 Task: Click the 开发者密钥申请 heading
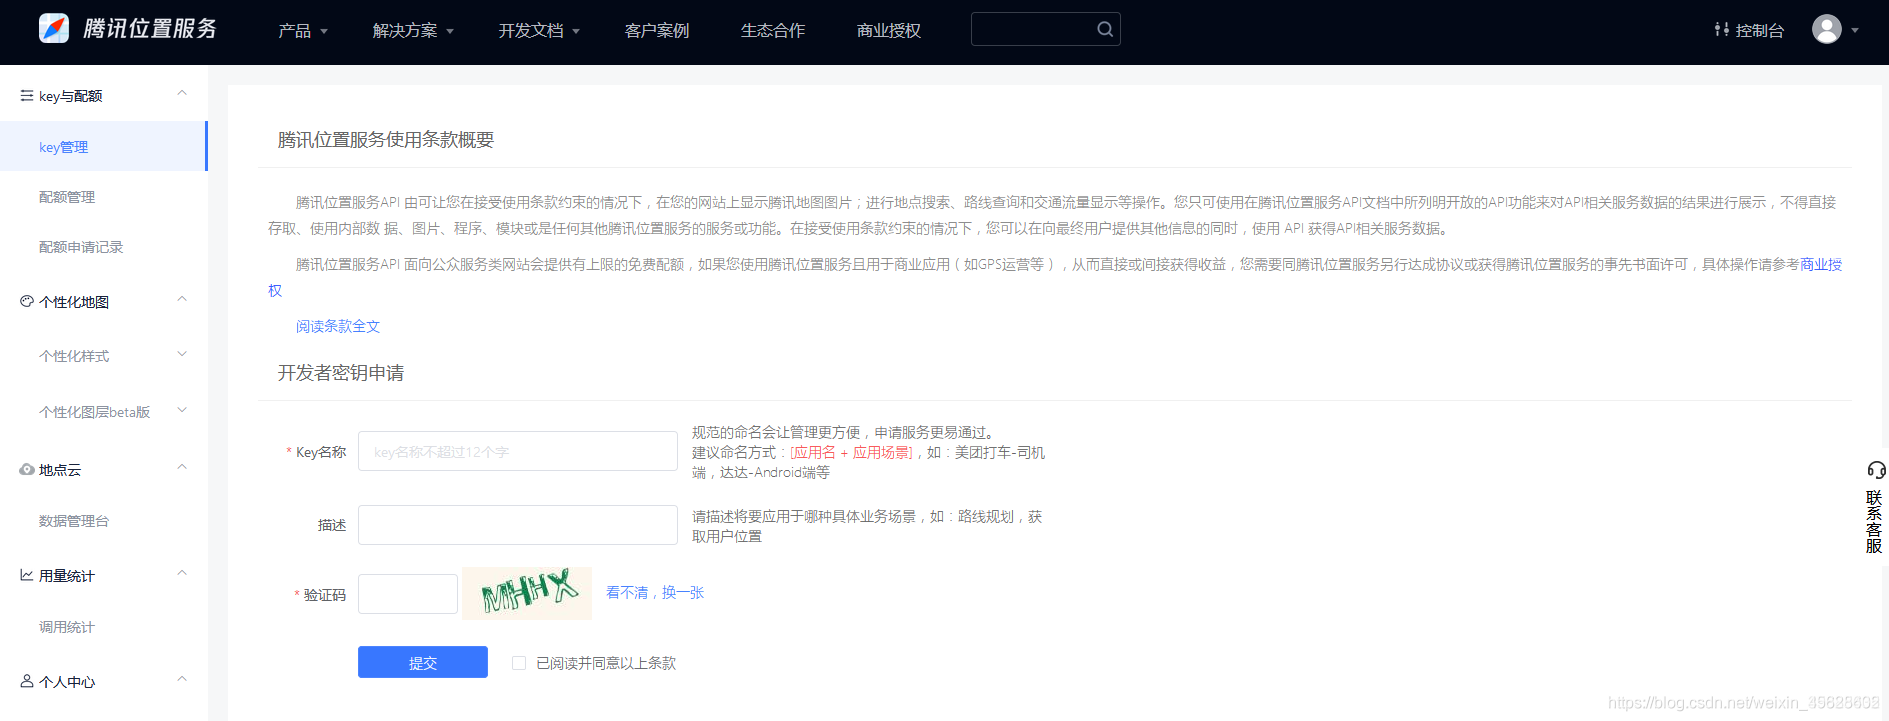click(x=341, y=373)
